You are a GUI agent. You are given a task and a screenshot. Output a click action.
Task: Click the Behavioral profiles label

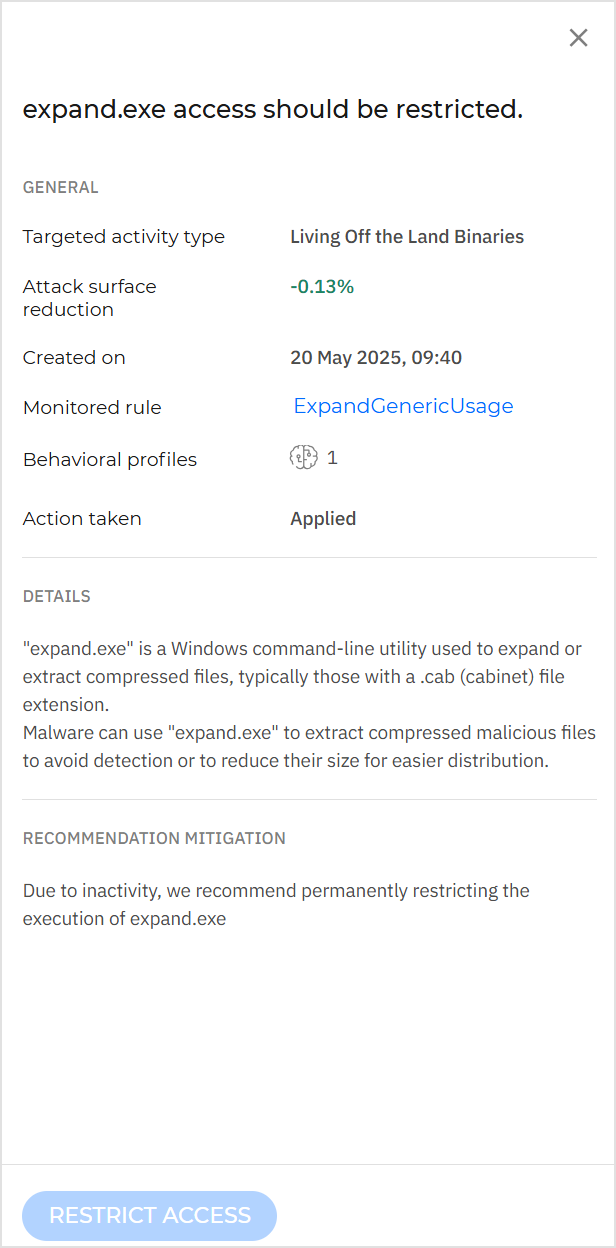tap(110, 459)
